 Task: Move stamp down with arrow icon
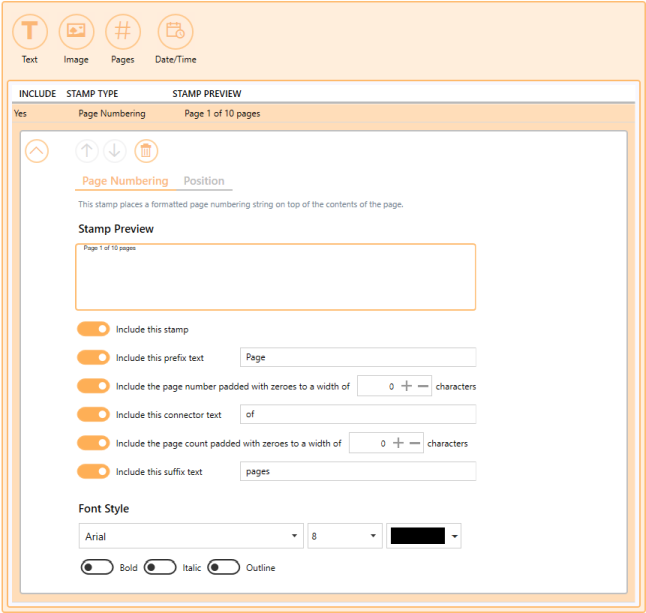click(x=115, y=151)
